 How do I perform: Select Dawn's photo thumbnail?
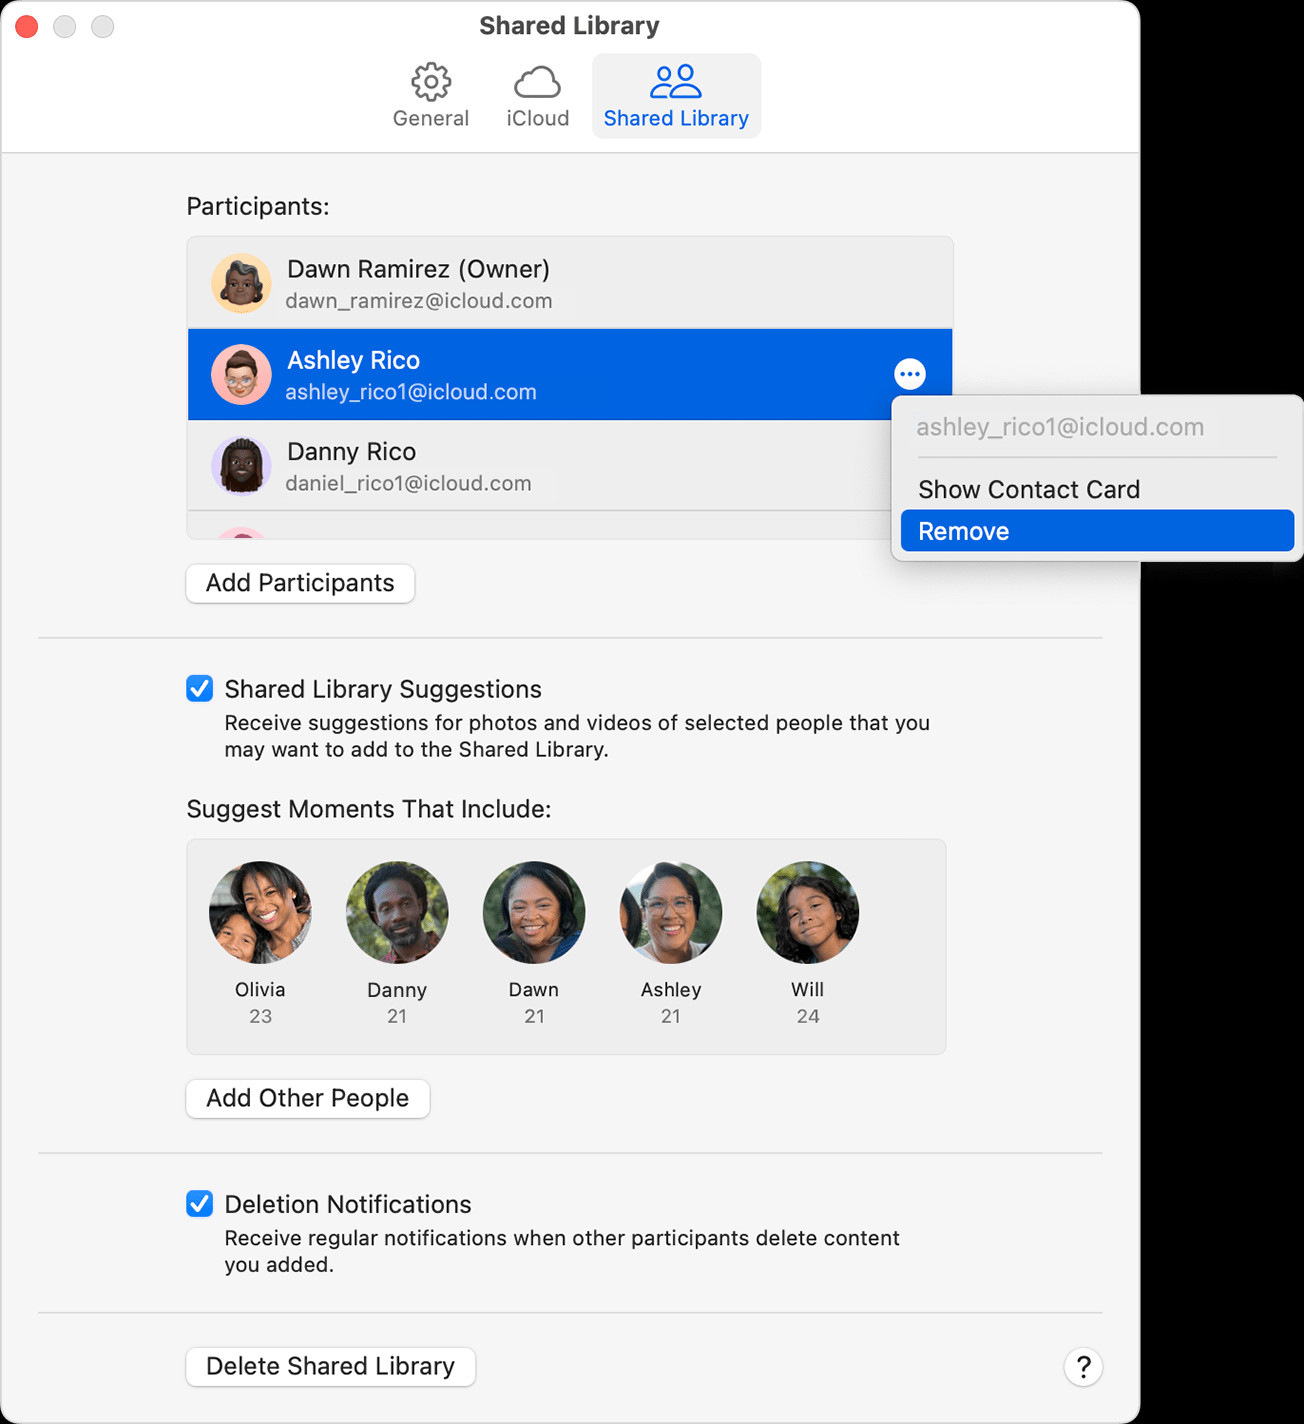534,912
